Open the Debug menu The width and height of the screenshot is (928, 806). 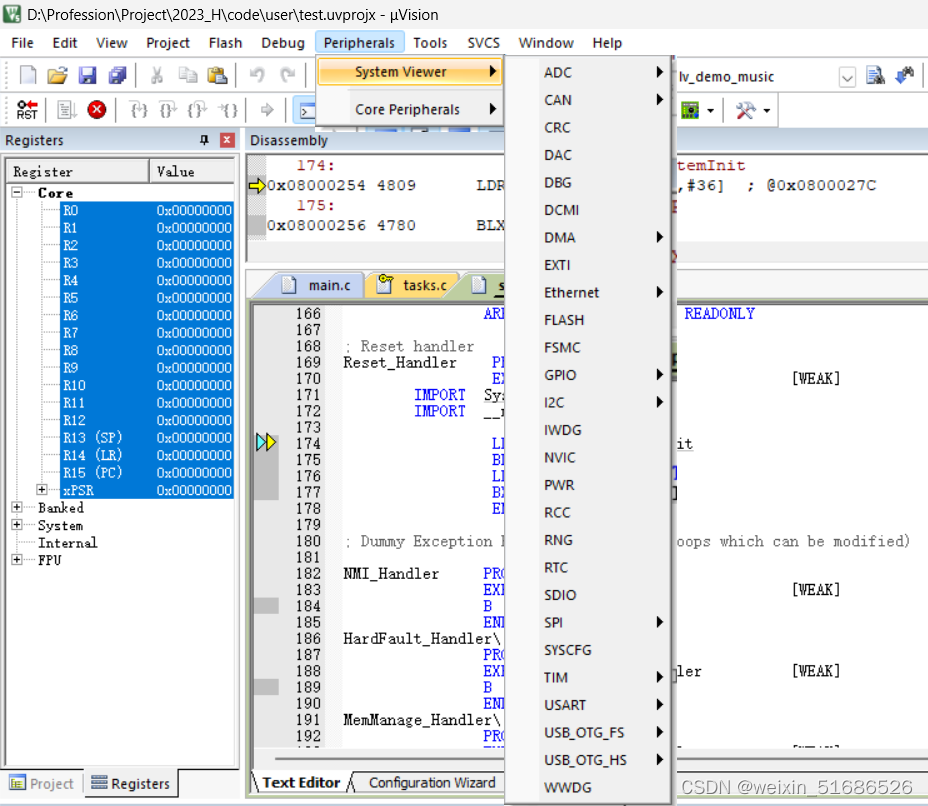click(x=283, y=43)
